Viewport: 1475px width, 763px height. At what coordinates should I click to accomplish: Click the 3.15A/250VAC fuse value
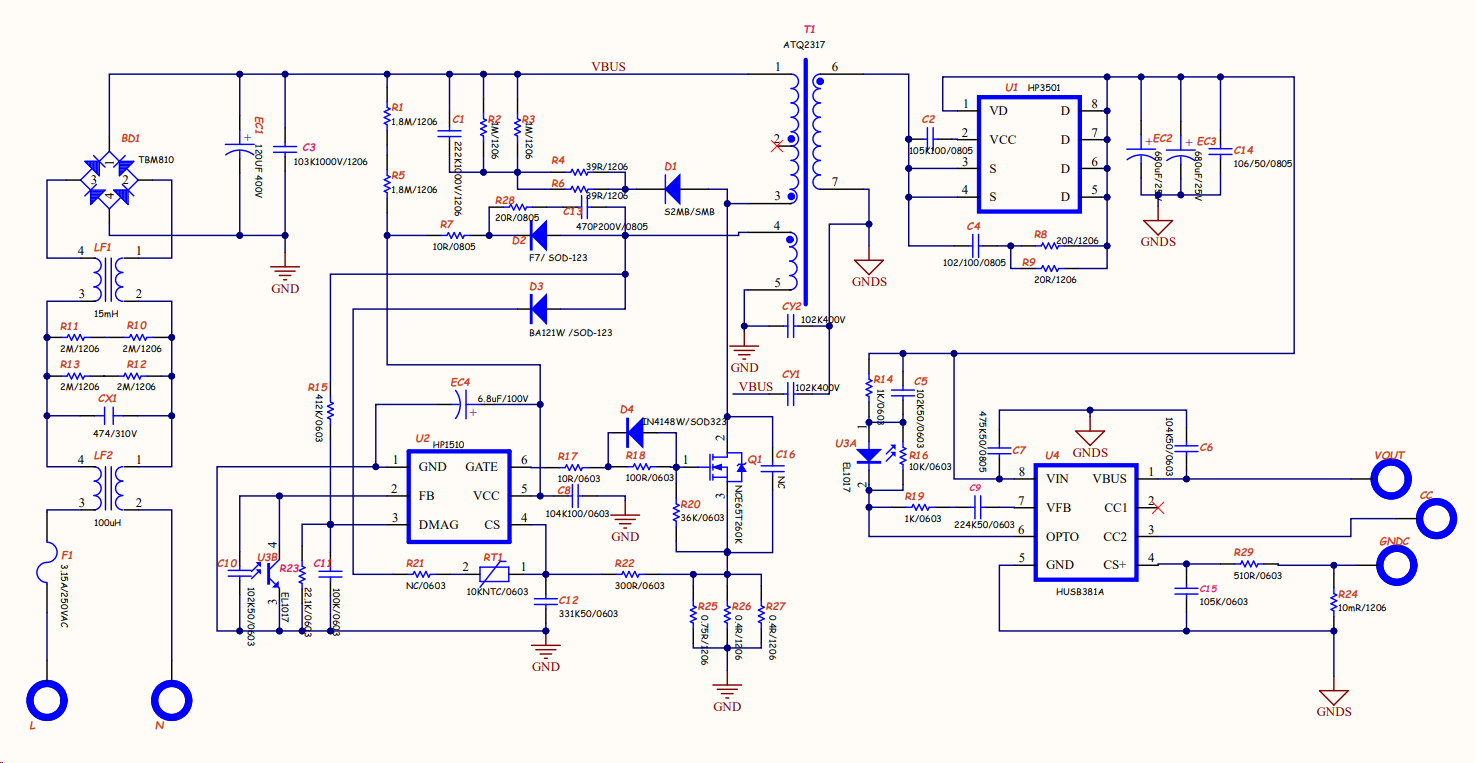(63, 597)
